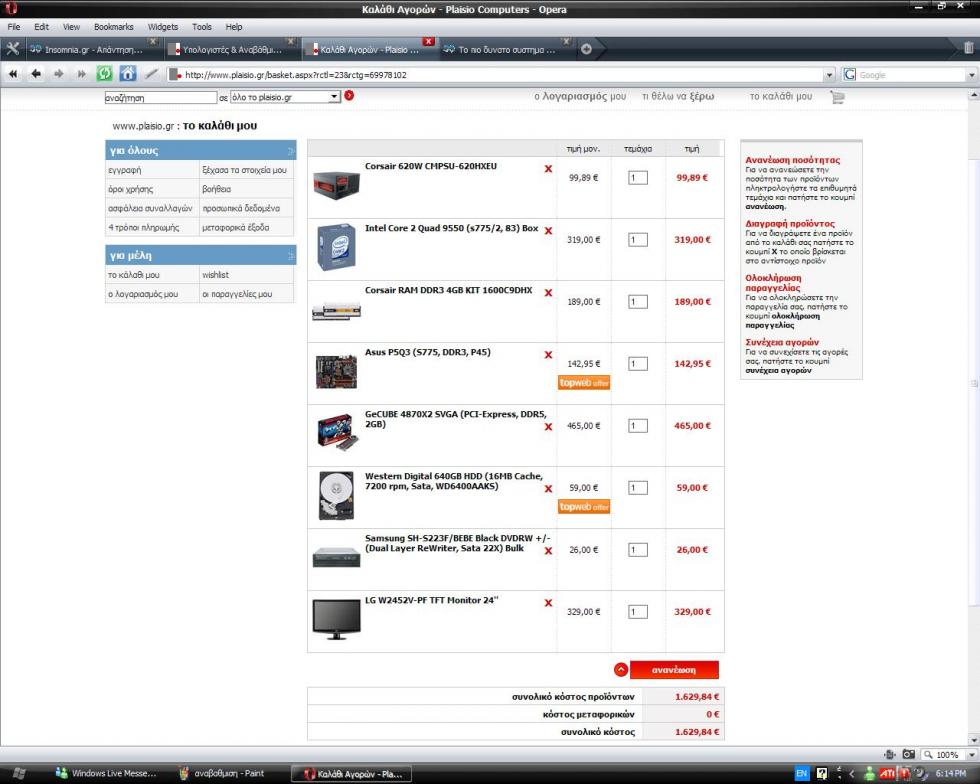Open the Bookmarks menu

(114, 27)
